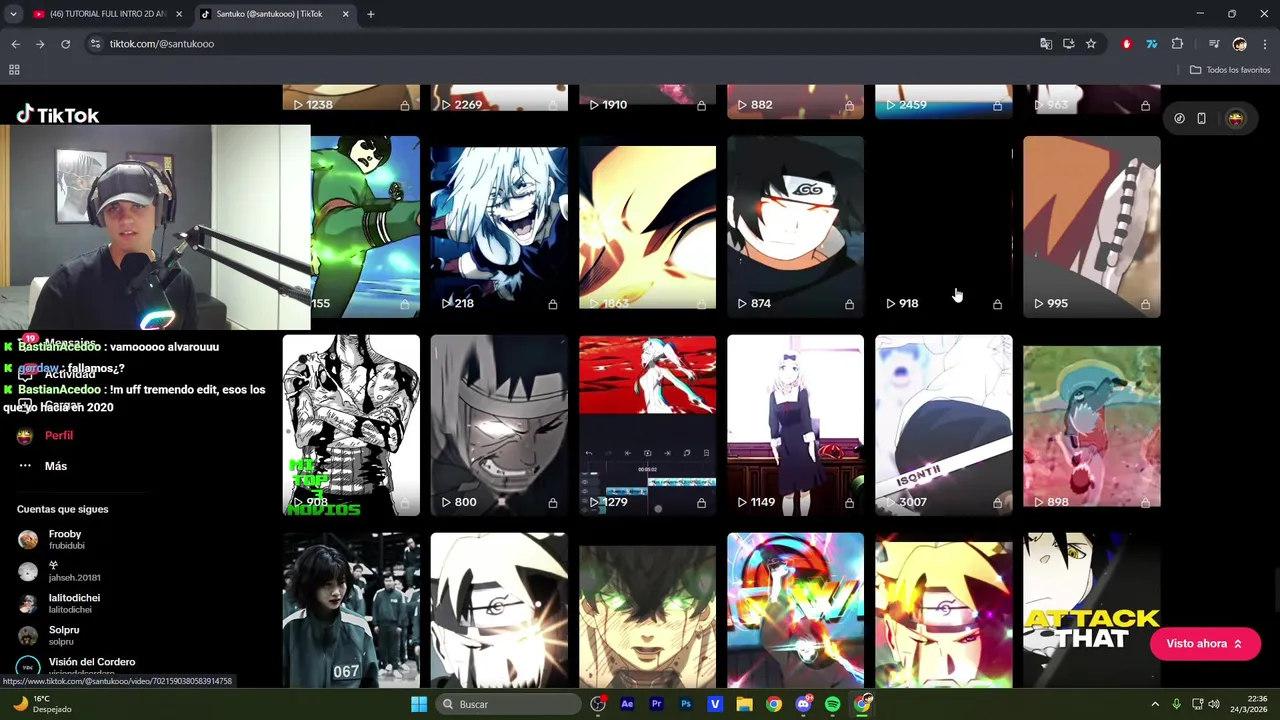Click the red hand extension icon
The image size is (1280, 720).
point(1127,44)
